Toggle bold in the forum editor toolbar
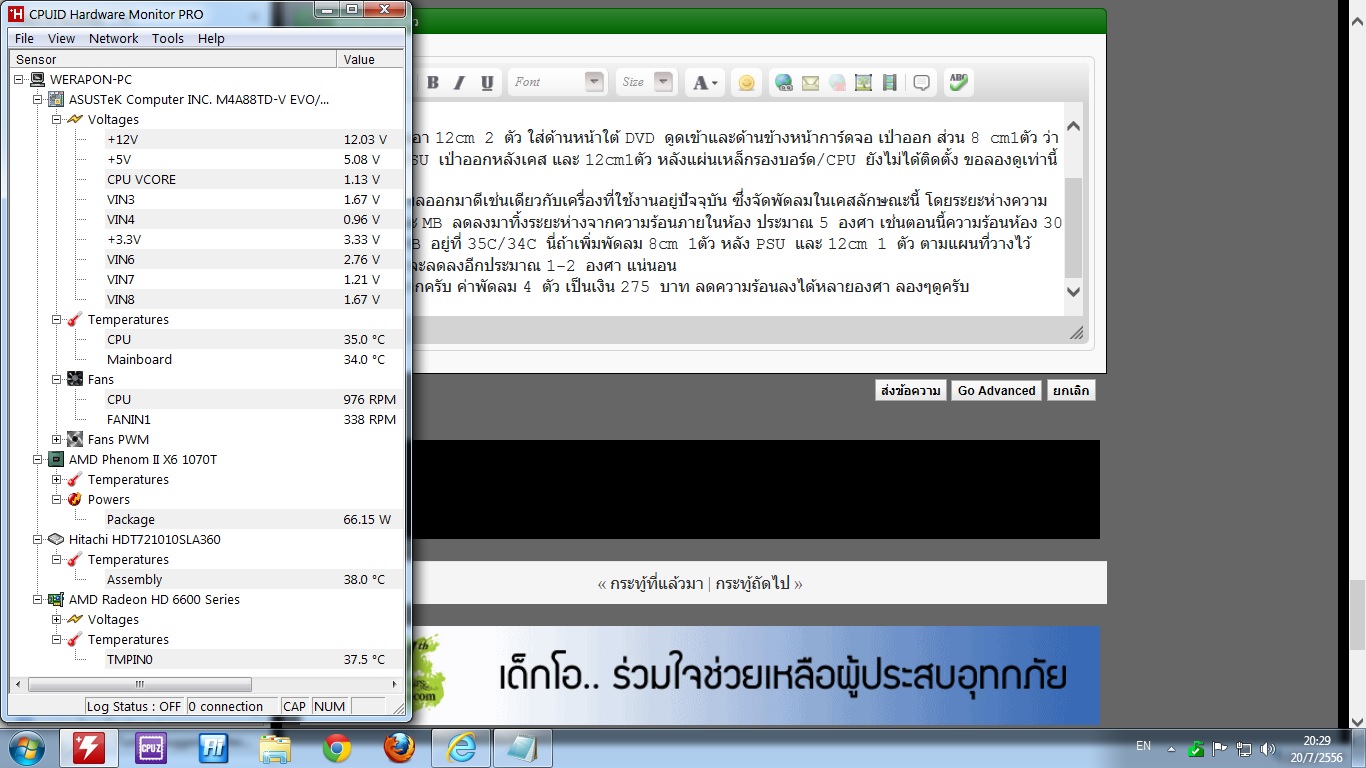1366x768 pixels. point(433,83)
